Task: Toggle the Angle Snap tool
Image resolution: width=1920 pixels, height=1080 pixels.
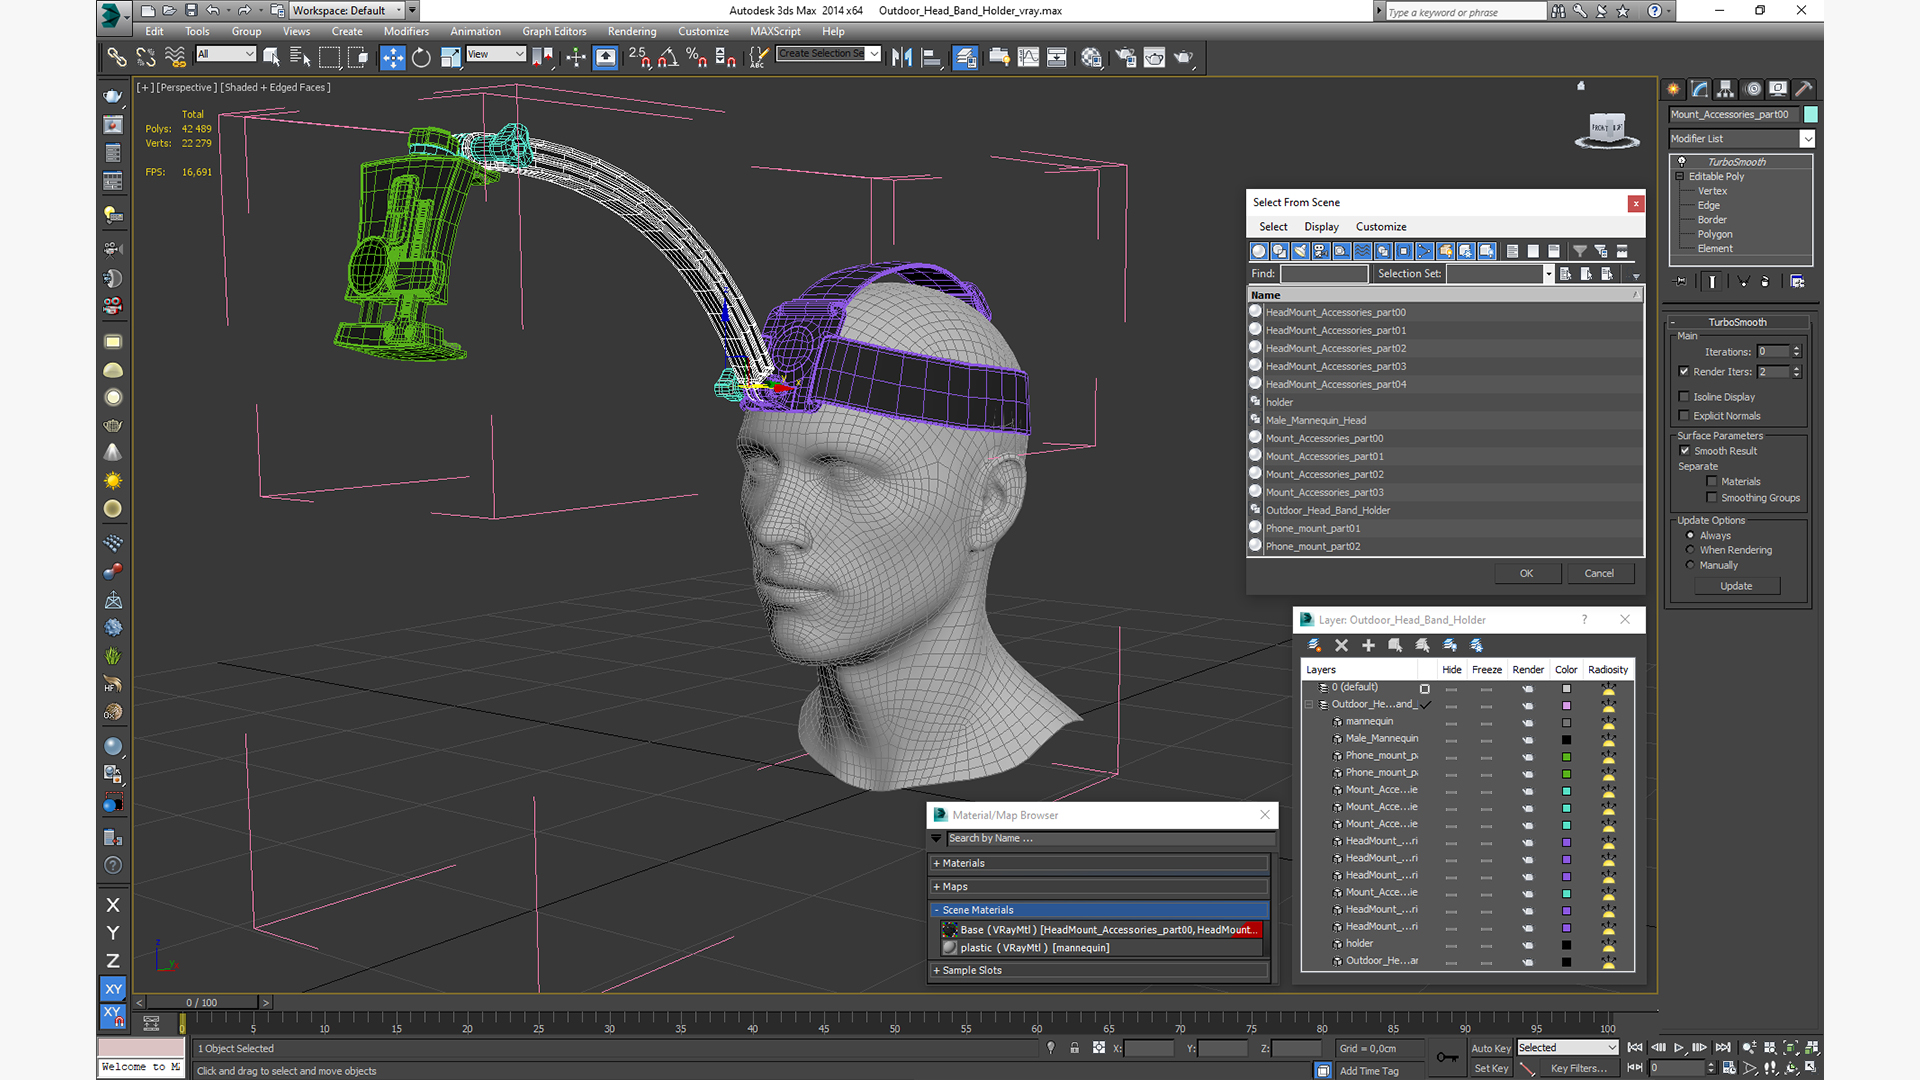Action: (x=668, y=57)
